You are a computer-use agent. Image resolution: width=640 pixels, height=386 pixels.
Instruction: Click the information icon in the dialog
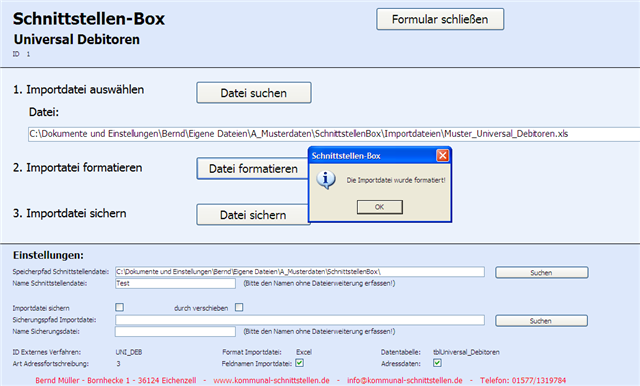click(x=326, y=180)
